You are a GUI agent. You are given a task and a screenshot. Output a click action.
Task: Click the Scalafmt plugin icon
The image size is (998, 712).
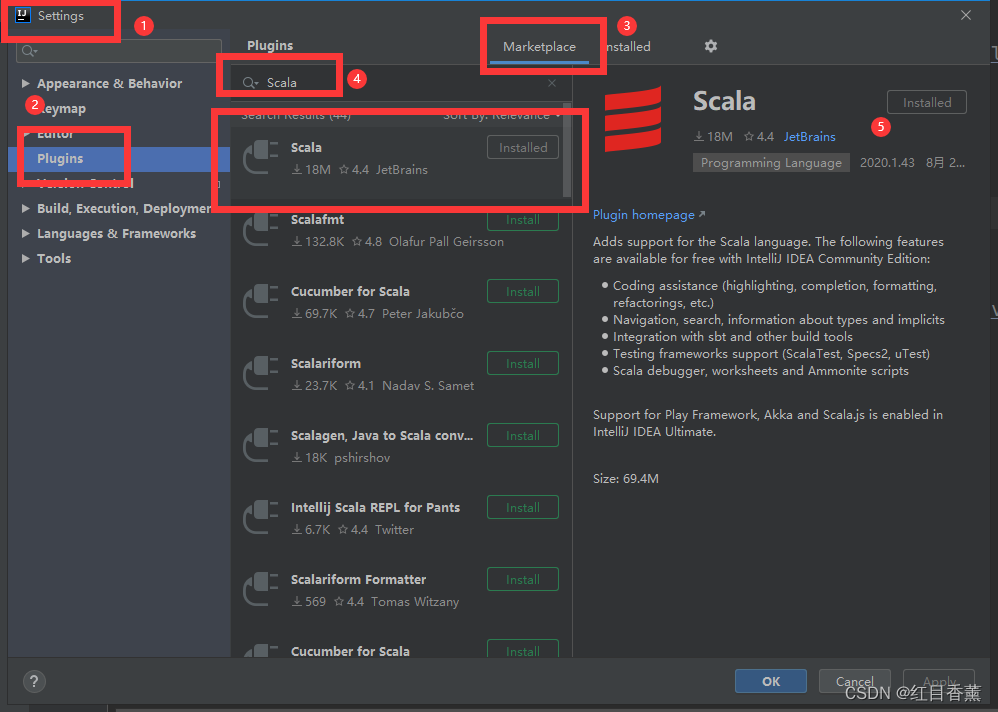tap(261, 229)
